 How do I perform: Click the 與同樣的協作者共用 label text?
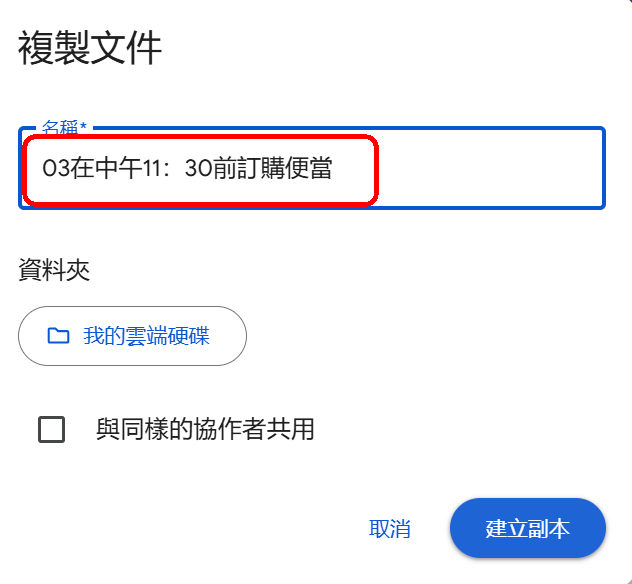205,430
